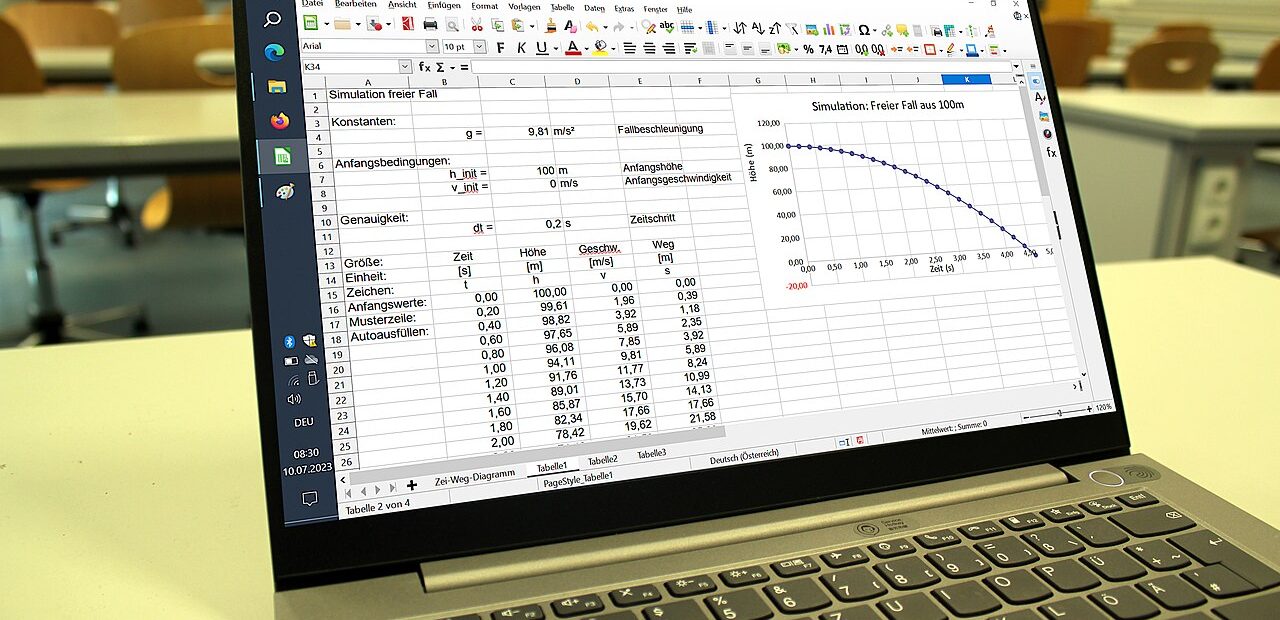
Task: Switch to the Zei-Weg-Diagramm sheet tab
Action: click(474, 477)
